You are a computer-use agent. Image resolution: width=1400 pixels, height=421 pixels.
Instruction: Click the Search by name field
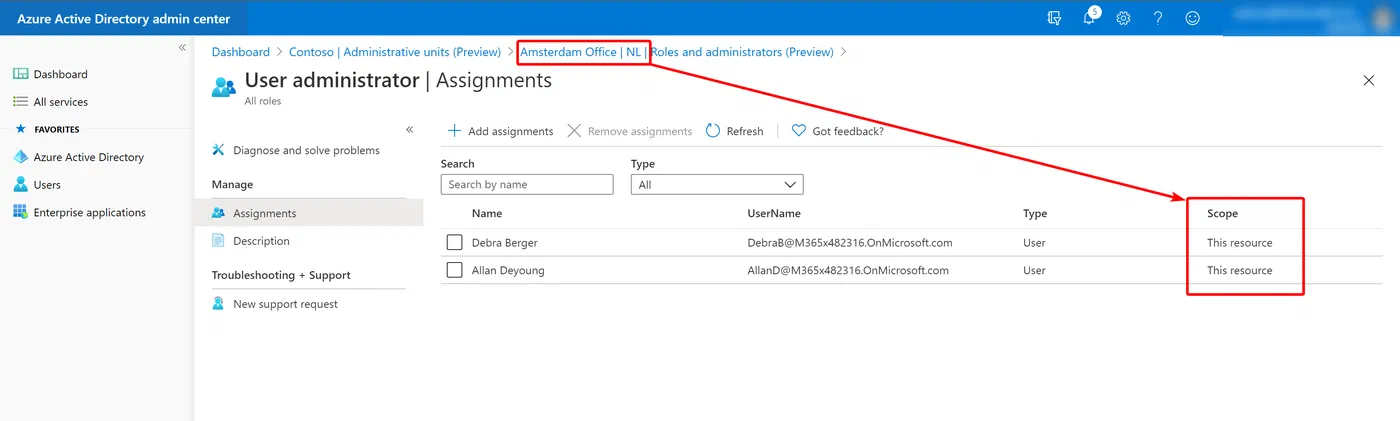527,184
